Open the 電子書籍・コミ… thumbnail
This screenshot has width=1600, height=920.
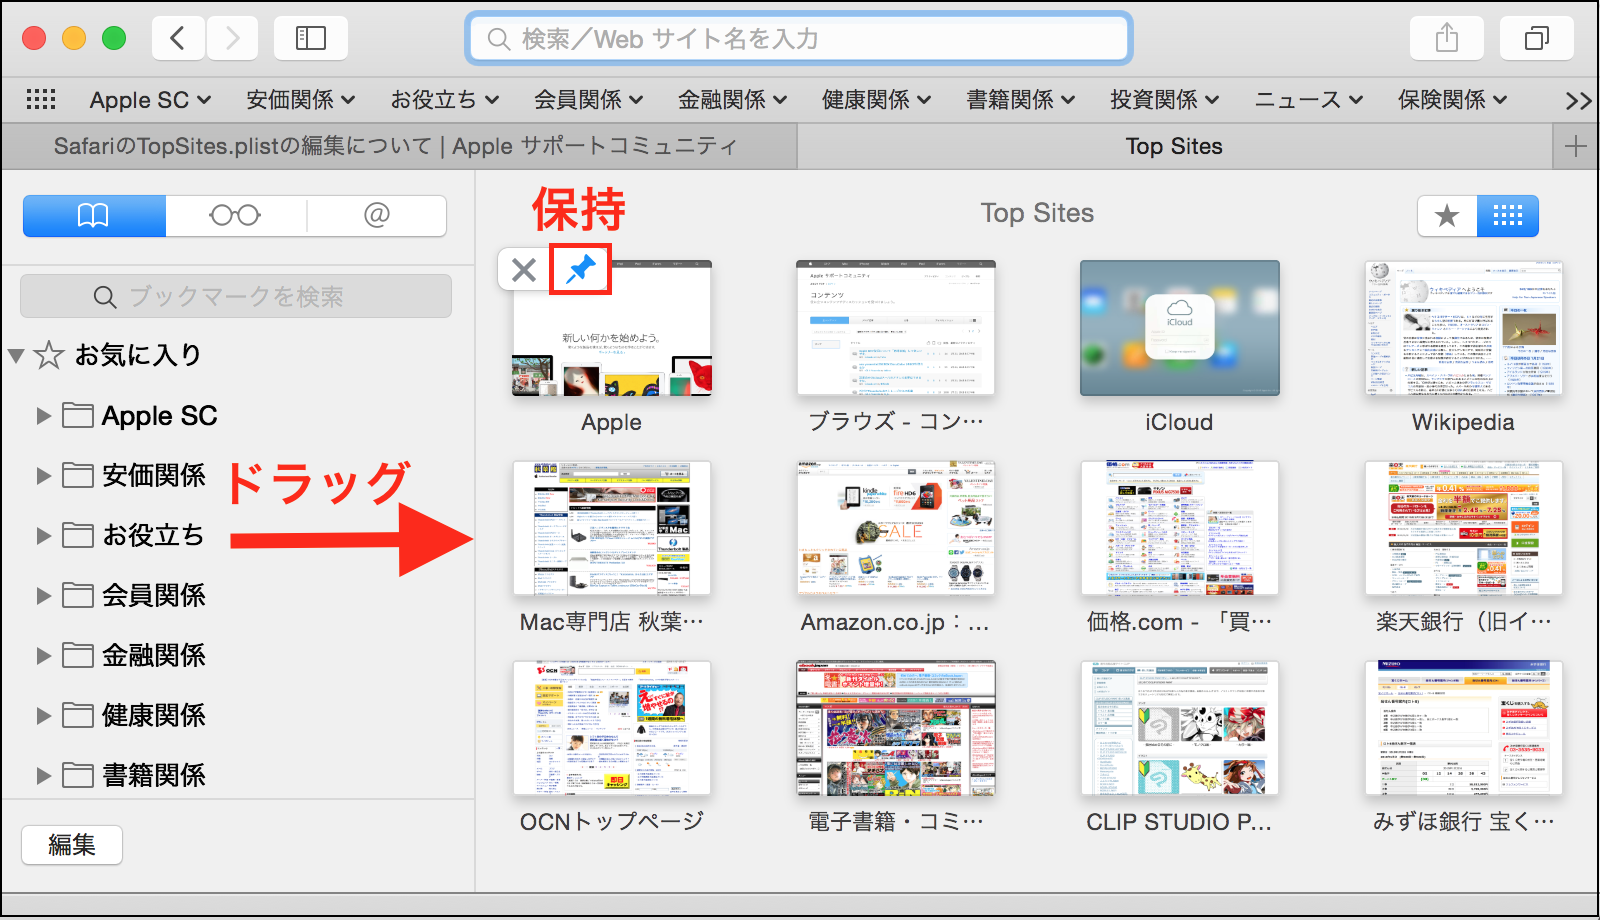pyautogui.click(x=896, y=728)
